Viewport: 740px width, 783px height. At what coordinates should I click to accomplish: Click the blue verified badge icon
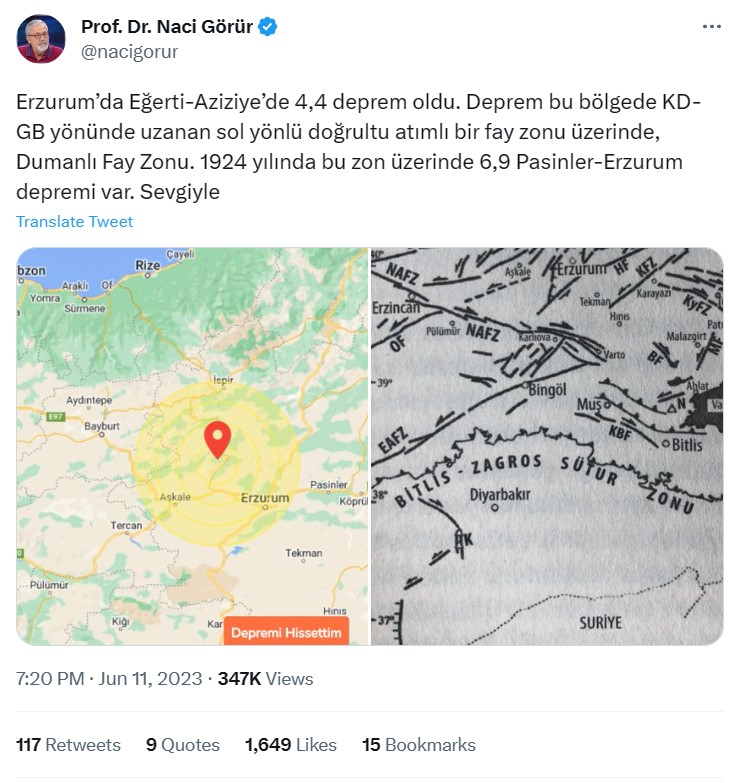coord(268,26)
